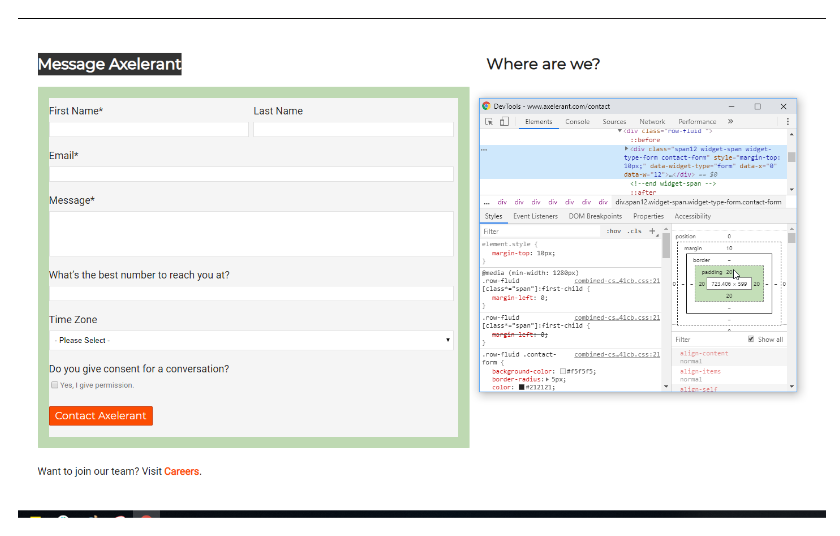Open the Sources tab
This screenshot has height=536, width=840.
(614, 122)
